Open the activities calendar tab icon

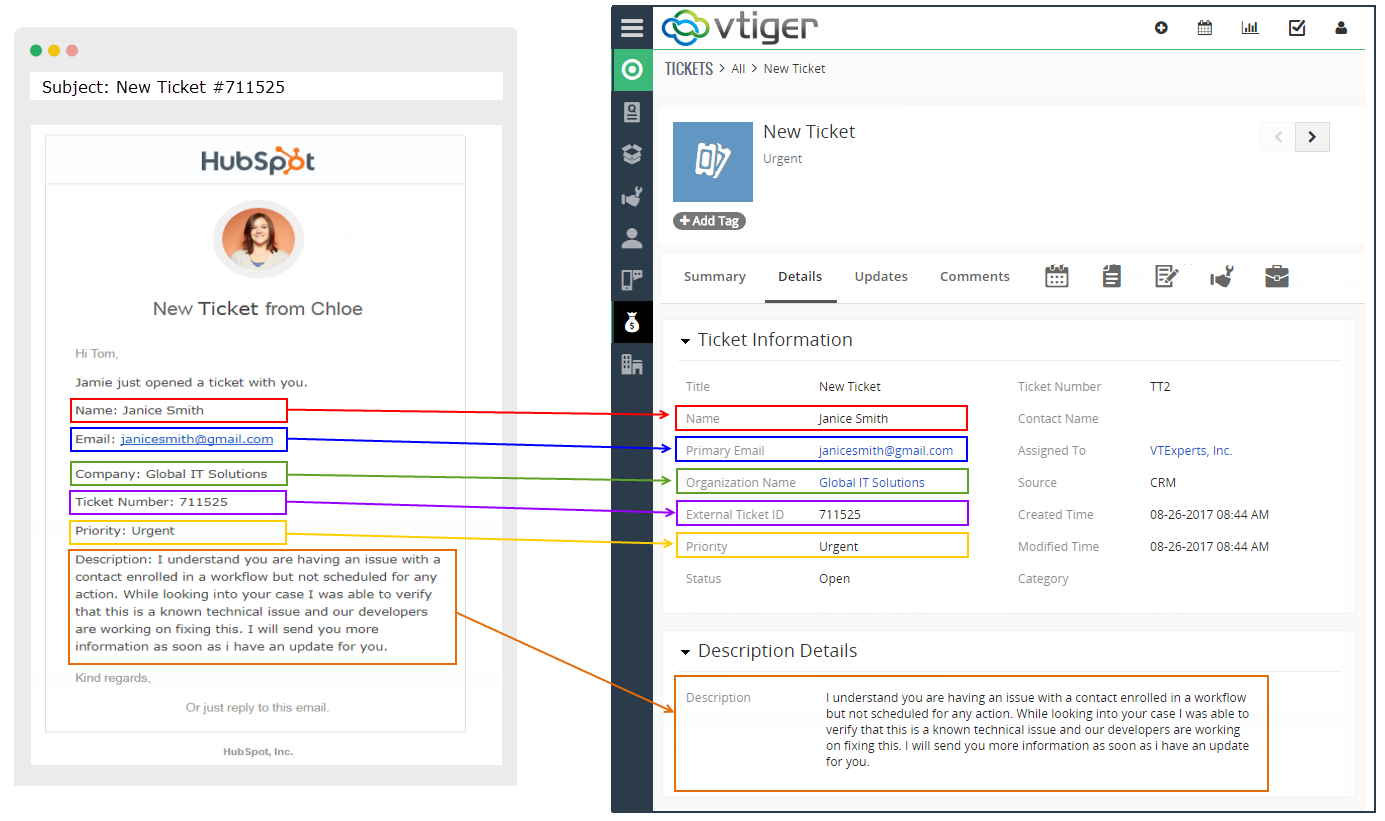coord(1057,276)
